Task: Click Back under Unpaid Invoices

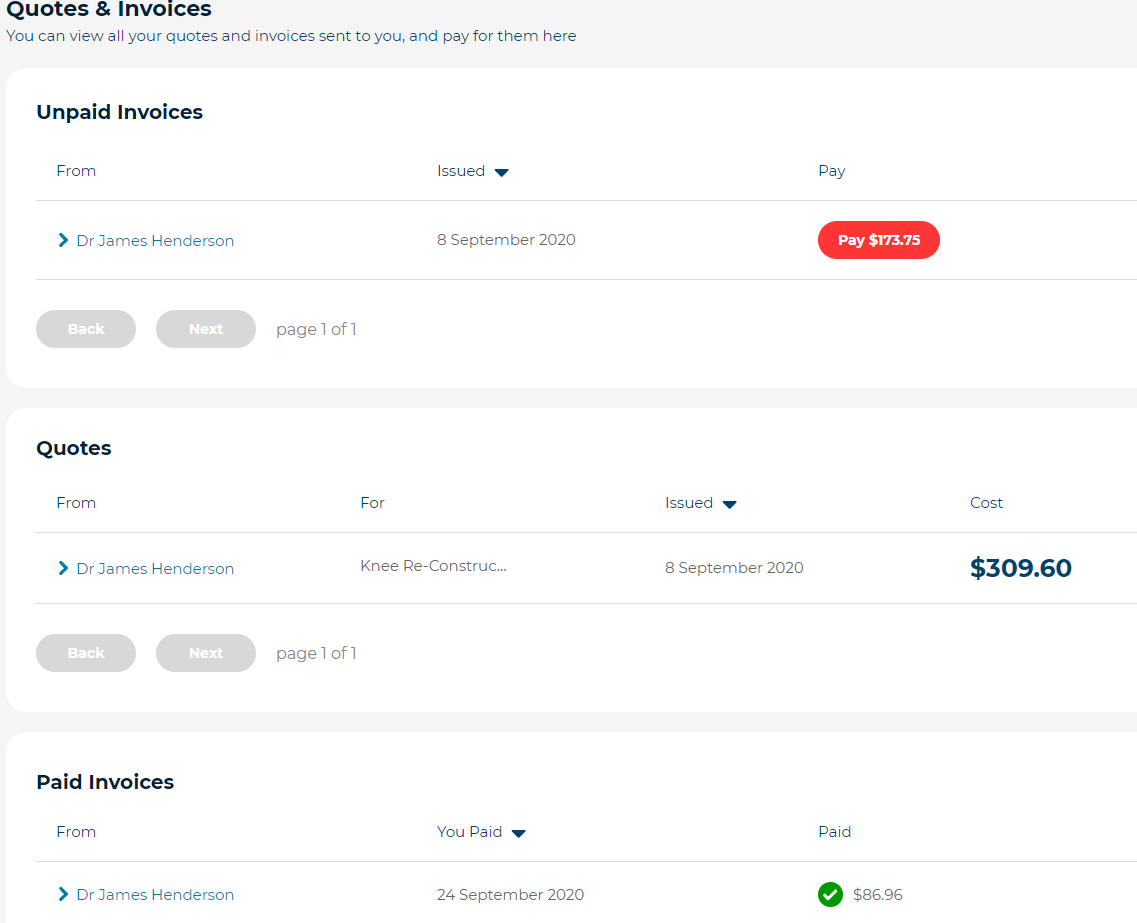Action: (85, 328)
